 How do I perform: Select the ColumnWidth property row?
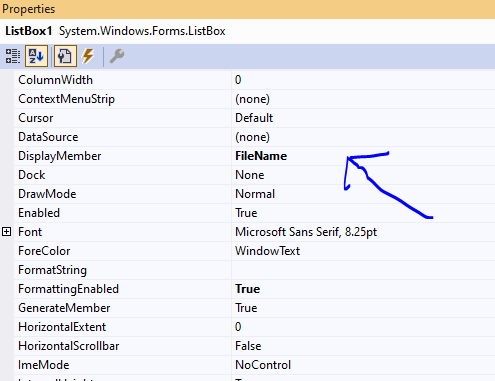click(254, 80)
